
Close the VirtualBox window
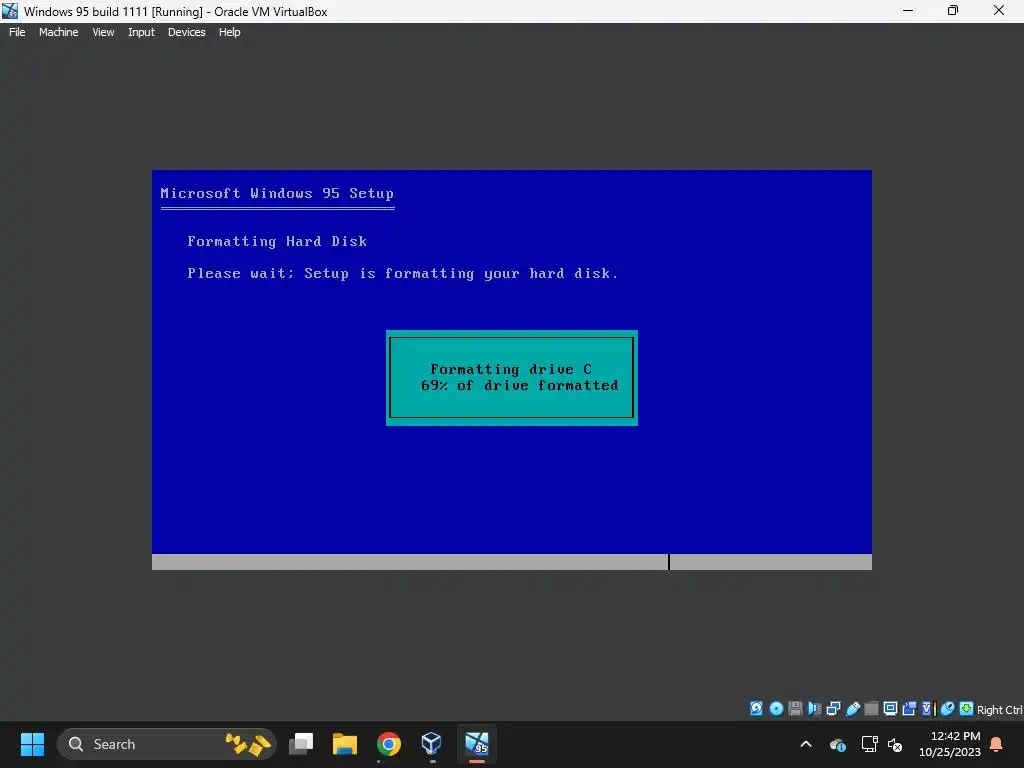pos(999,11)
